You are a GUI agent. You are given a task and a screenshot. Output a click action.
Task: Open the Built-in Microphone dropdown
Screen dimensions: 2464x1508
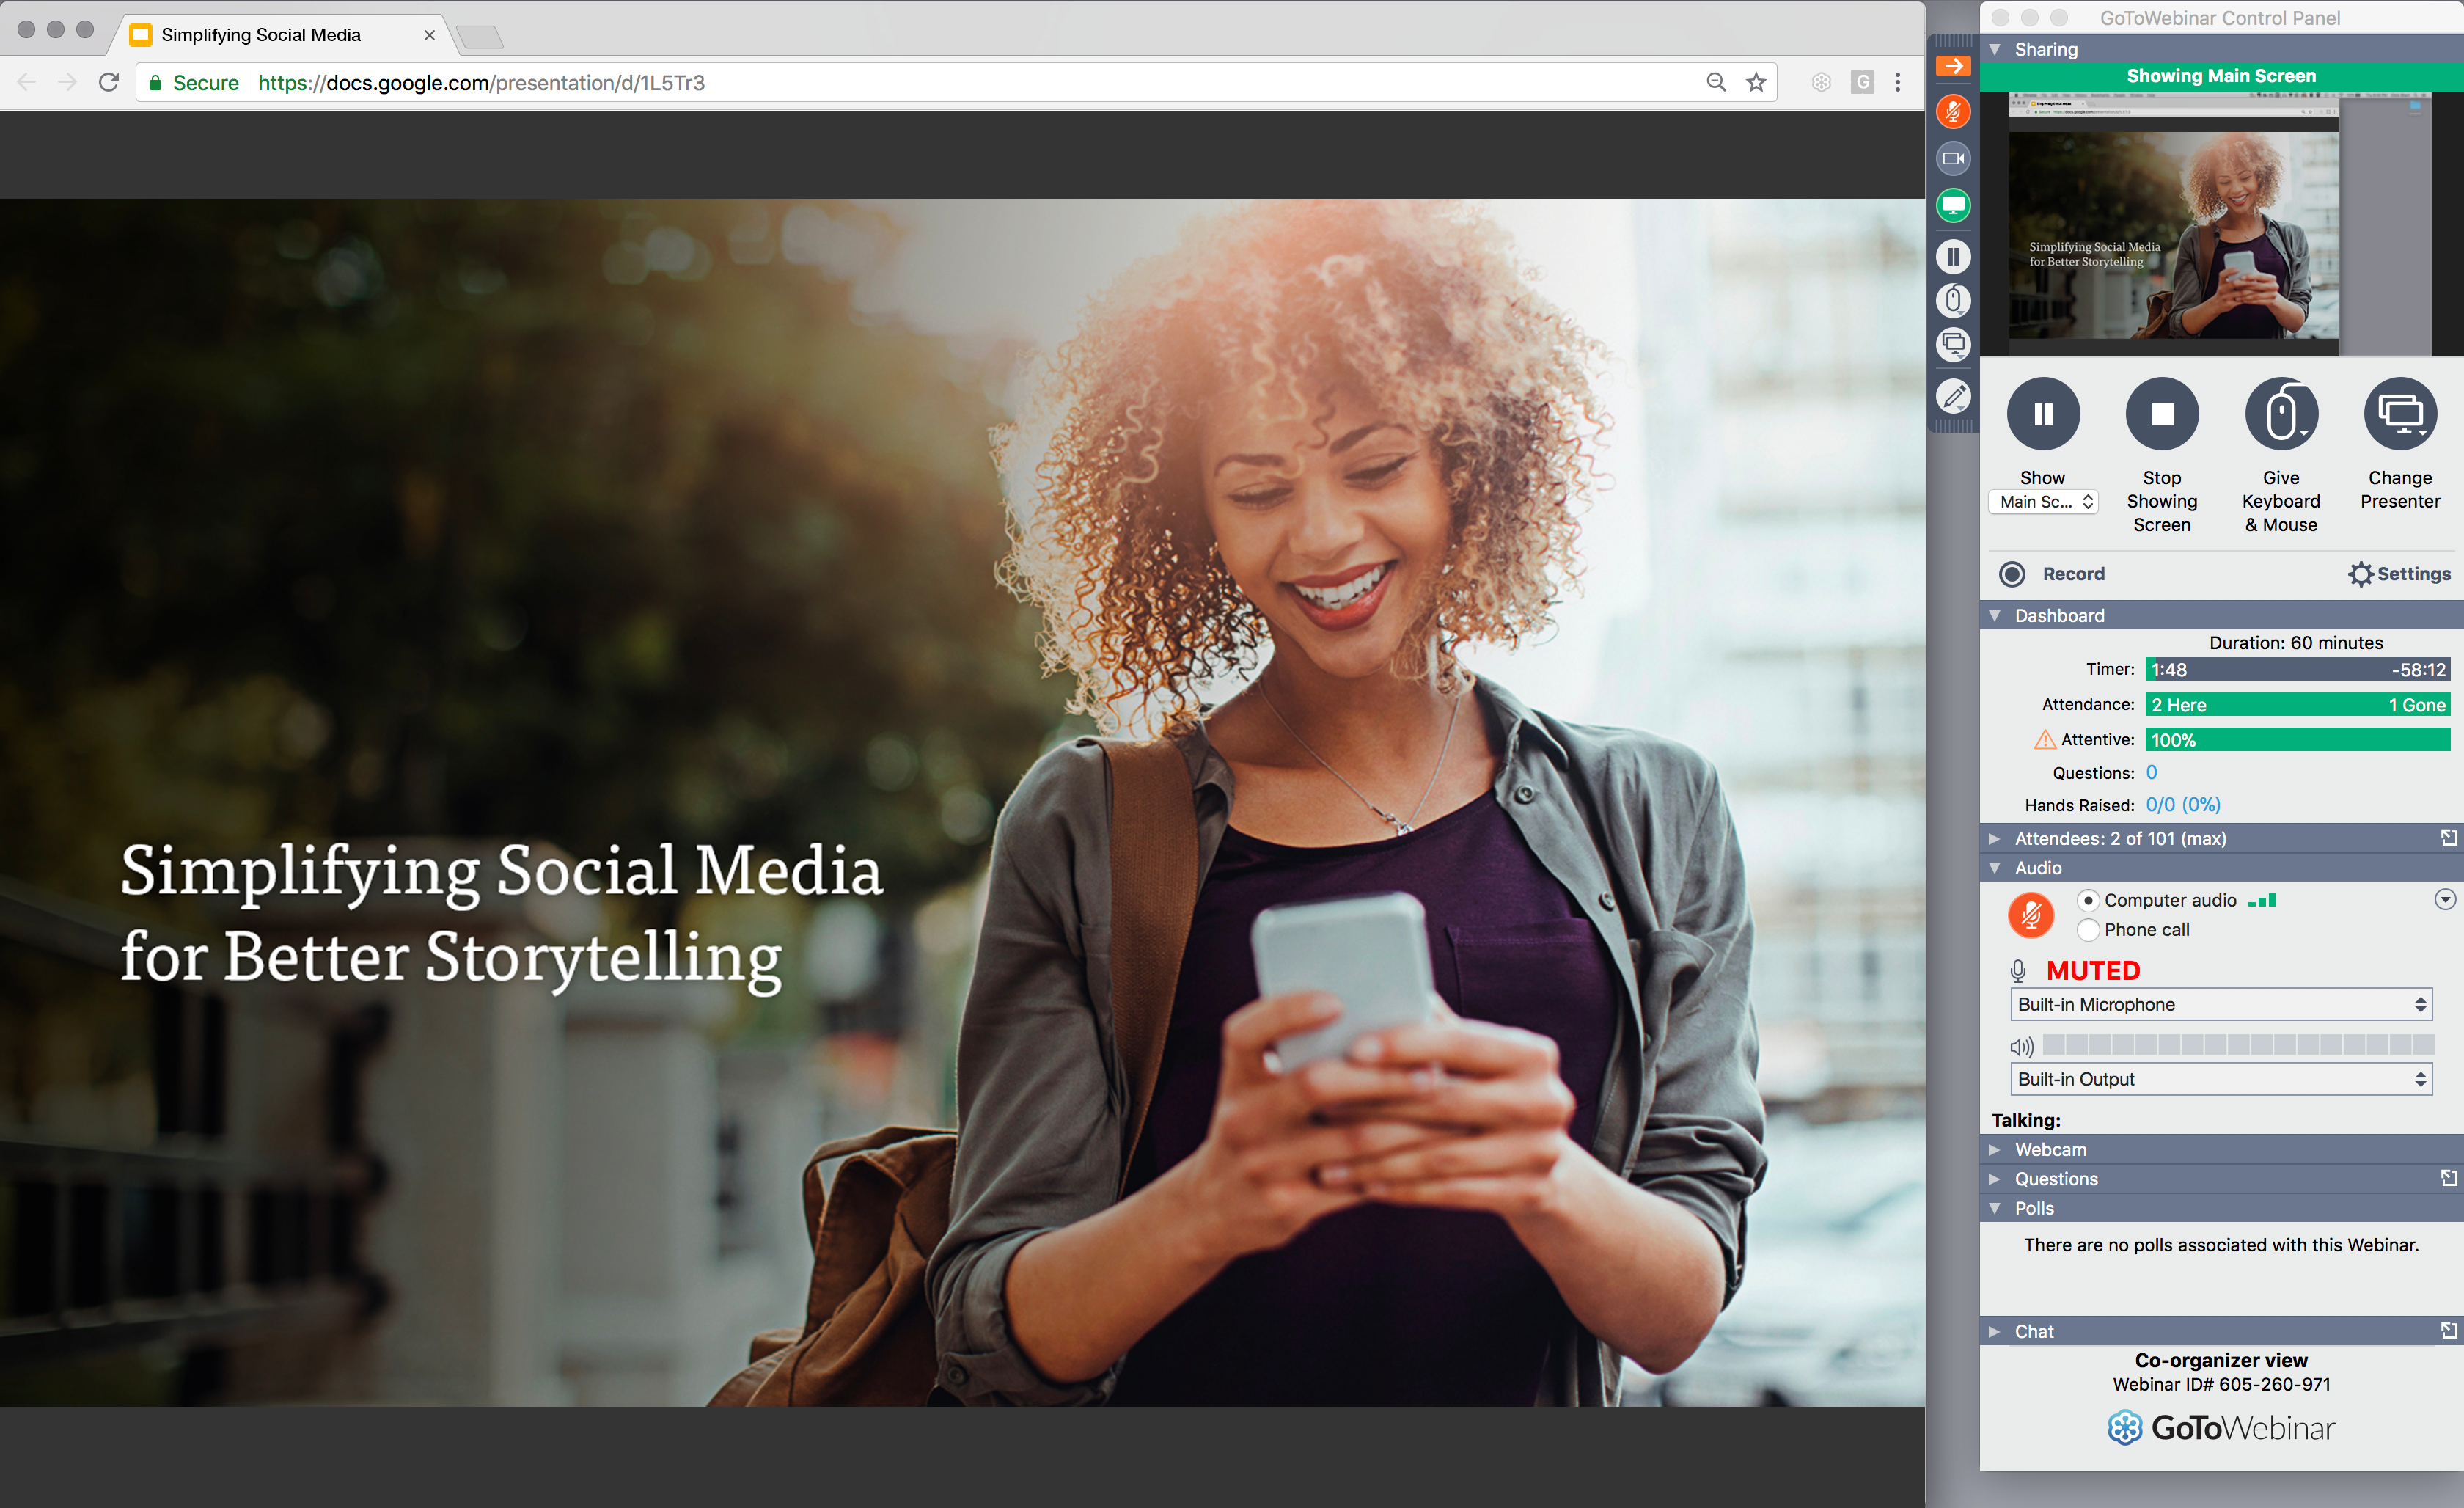click(2221, 1004)
